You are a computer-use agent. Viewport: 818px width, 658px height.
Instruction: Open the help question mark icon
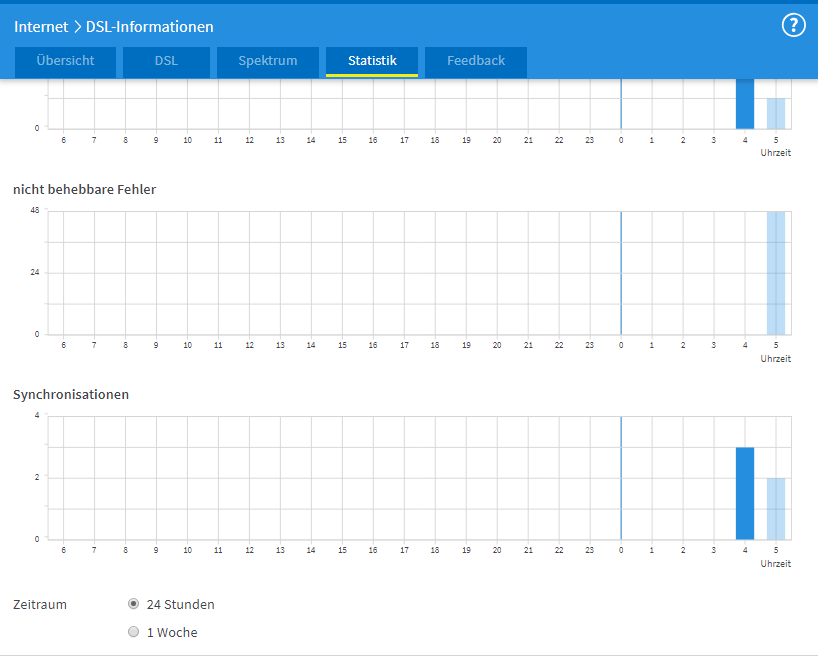point(793,26)
